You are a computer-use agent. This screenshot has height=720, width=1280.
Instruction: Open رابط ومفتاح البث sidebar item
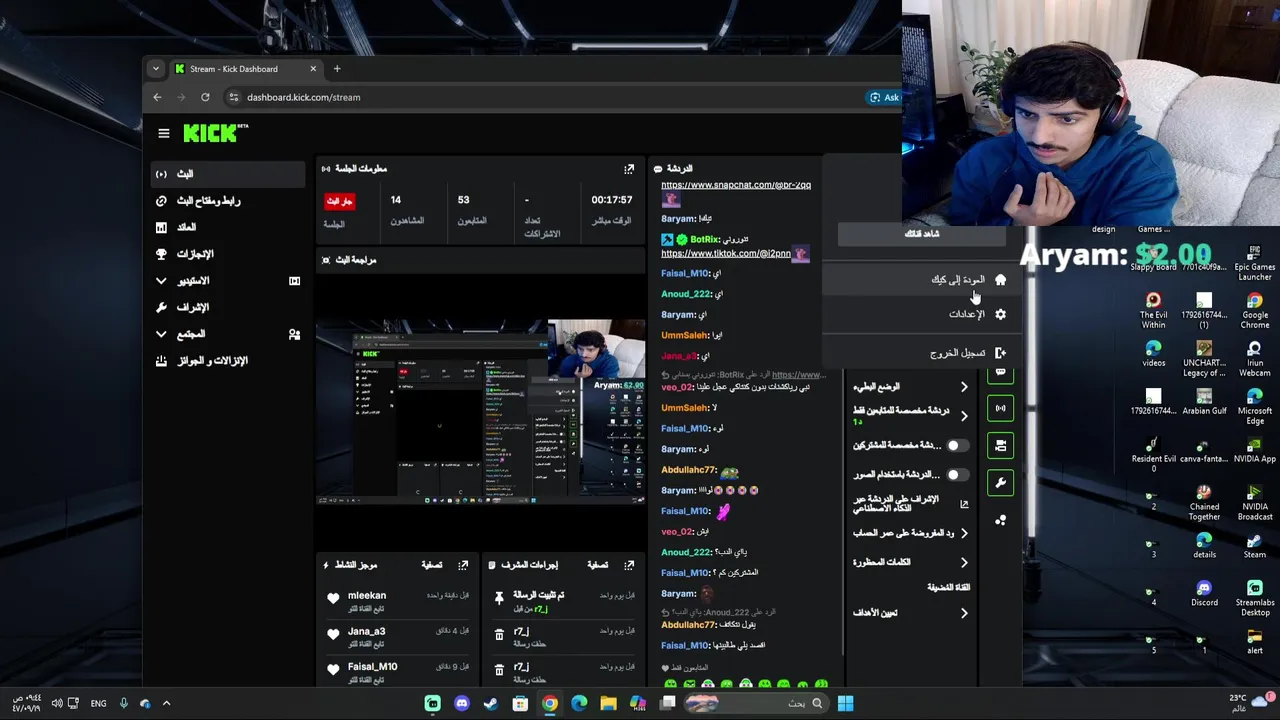point(228,201)
